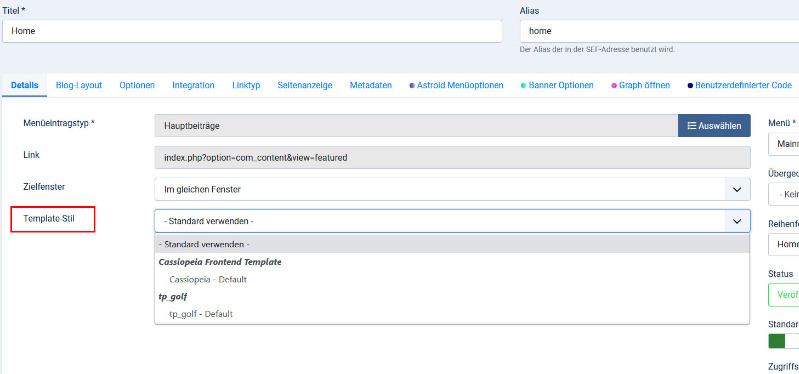Click the Auswählen button for menu item type
The image size is (799, 374).
tap(714, 125)
